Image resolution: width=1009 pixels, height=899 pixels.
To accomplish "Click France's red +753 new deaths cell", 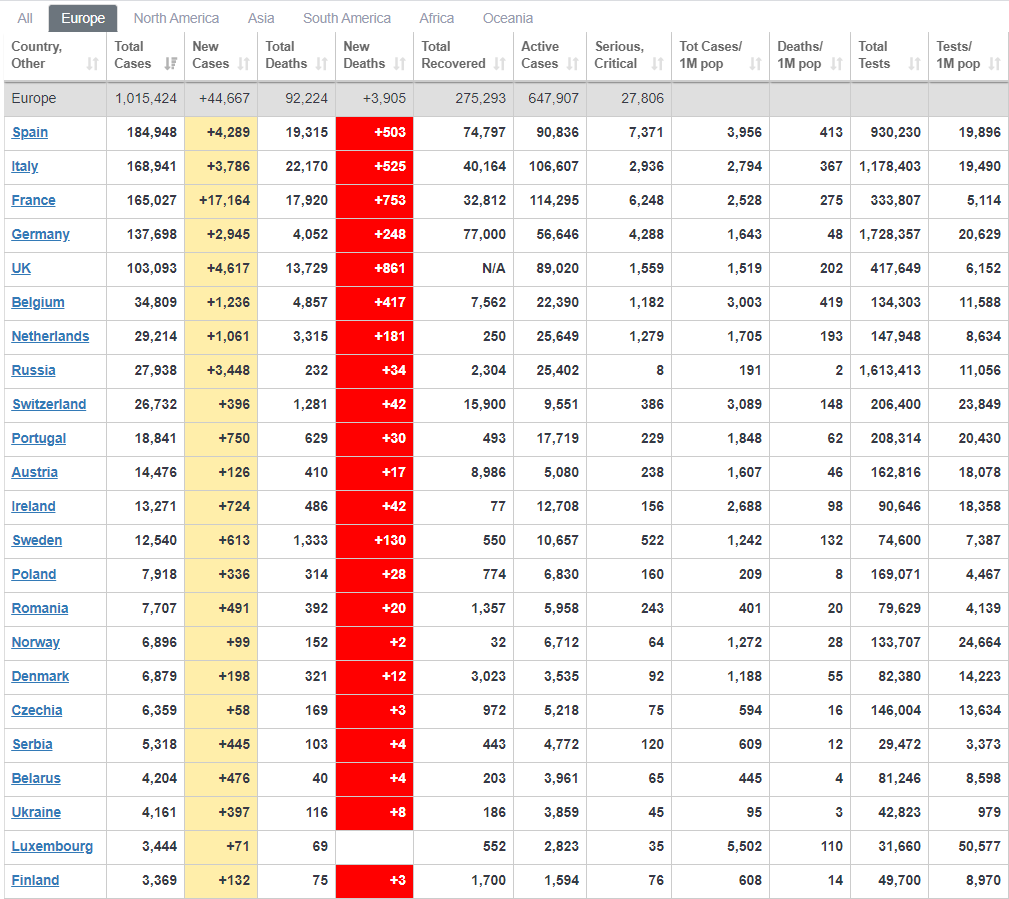I will point(374,201).
